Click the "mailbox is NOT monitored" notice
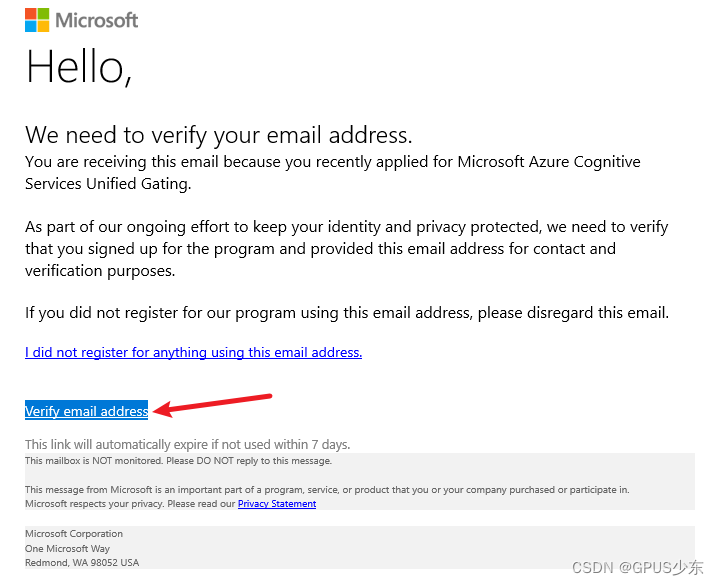The image size is (719, 585). point(178,461)
